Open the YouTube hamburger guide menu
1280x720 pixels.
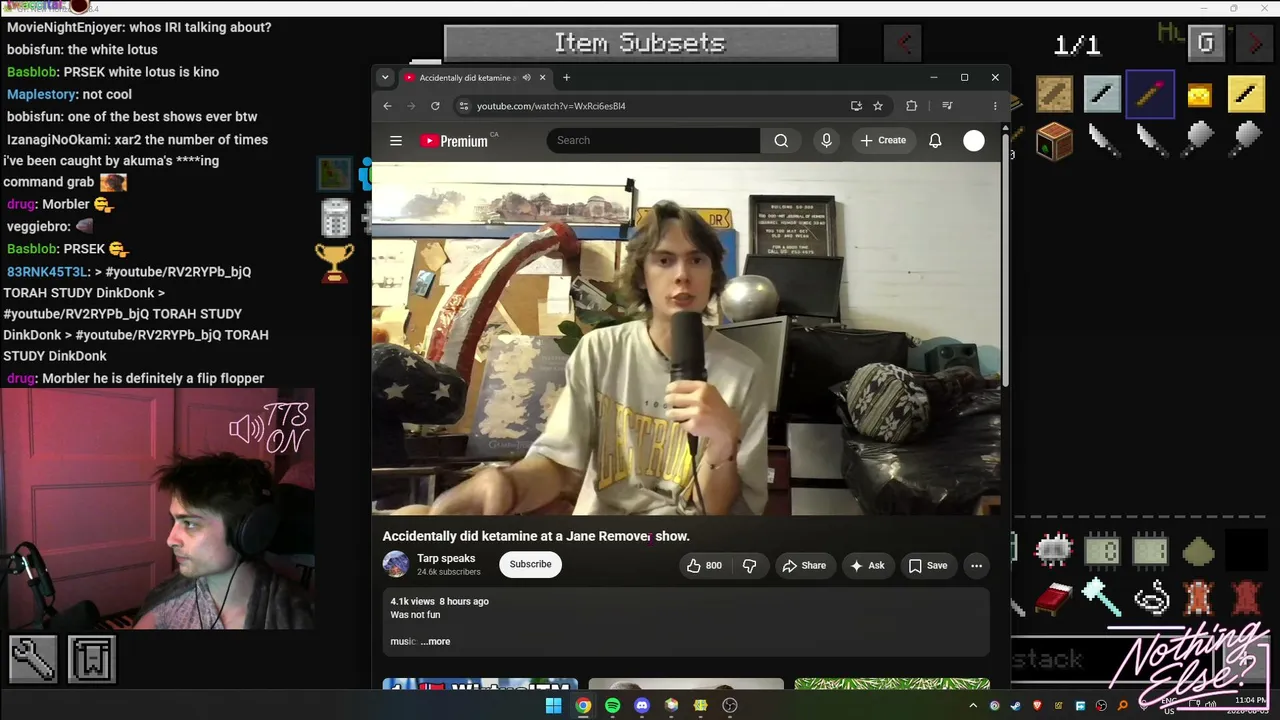[x=396, y=141]
